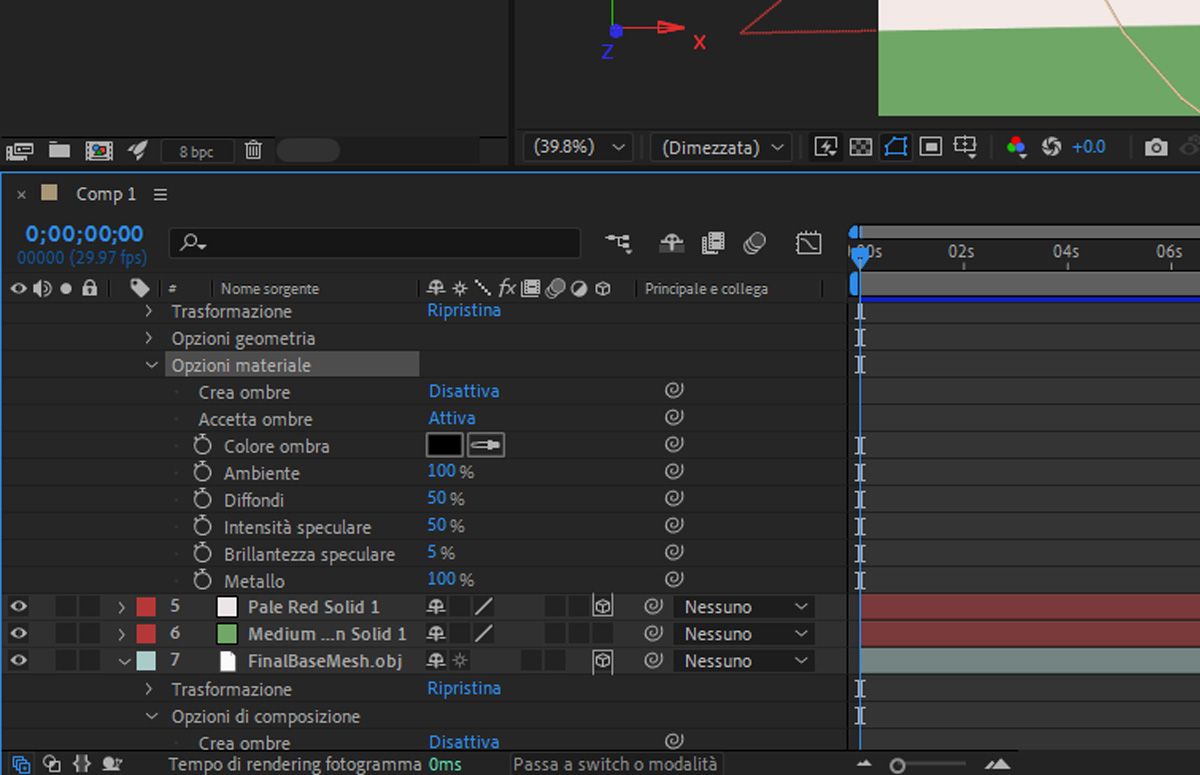Hide the Pale Red Solid 1 layer
1200x775 pixels.
(19, 606)
